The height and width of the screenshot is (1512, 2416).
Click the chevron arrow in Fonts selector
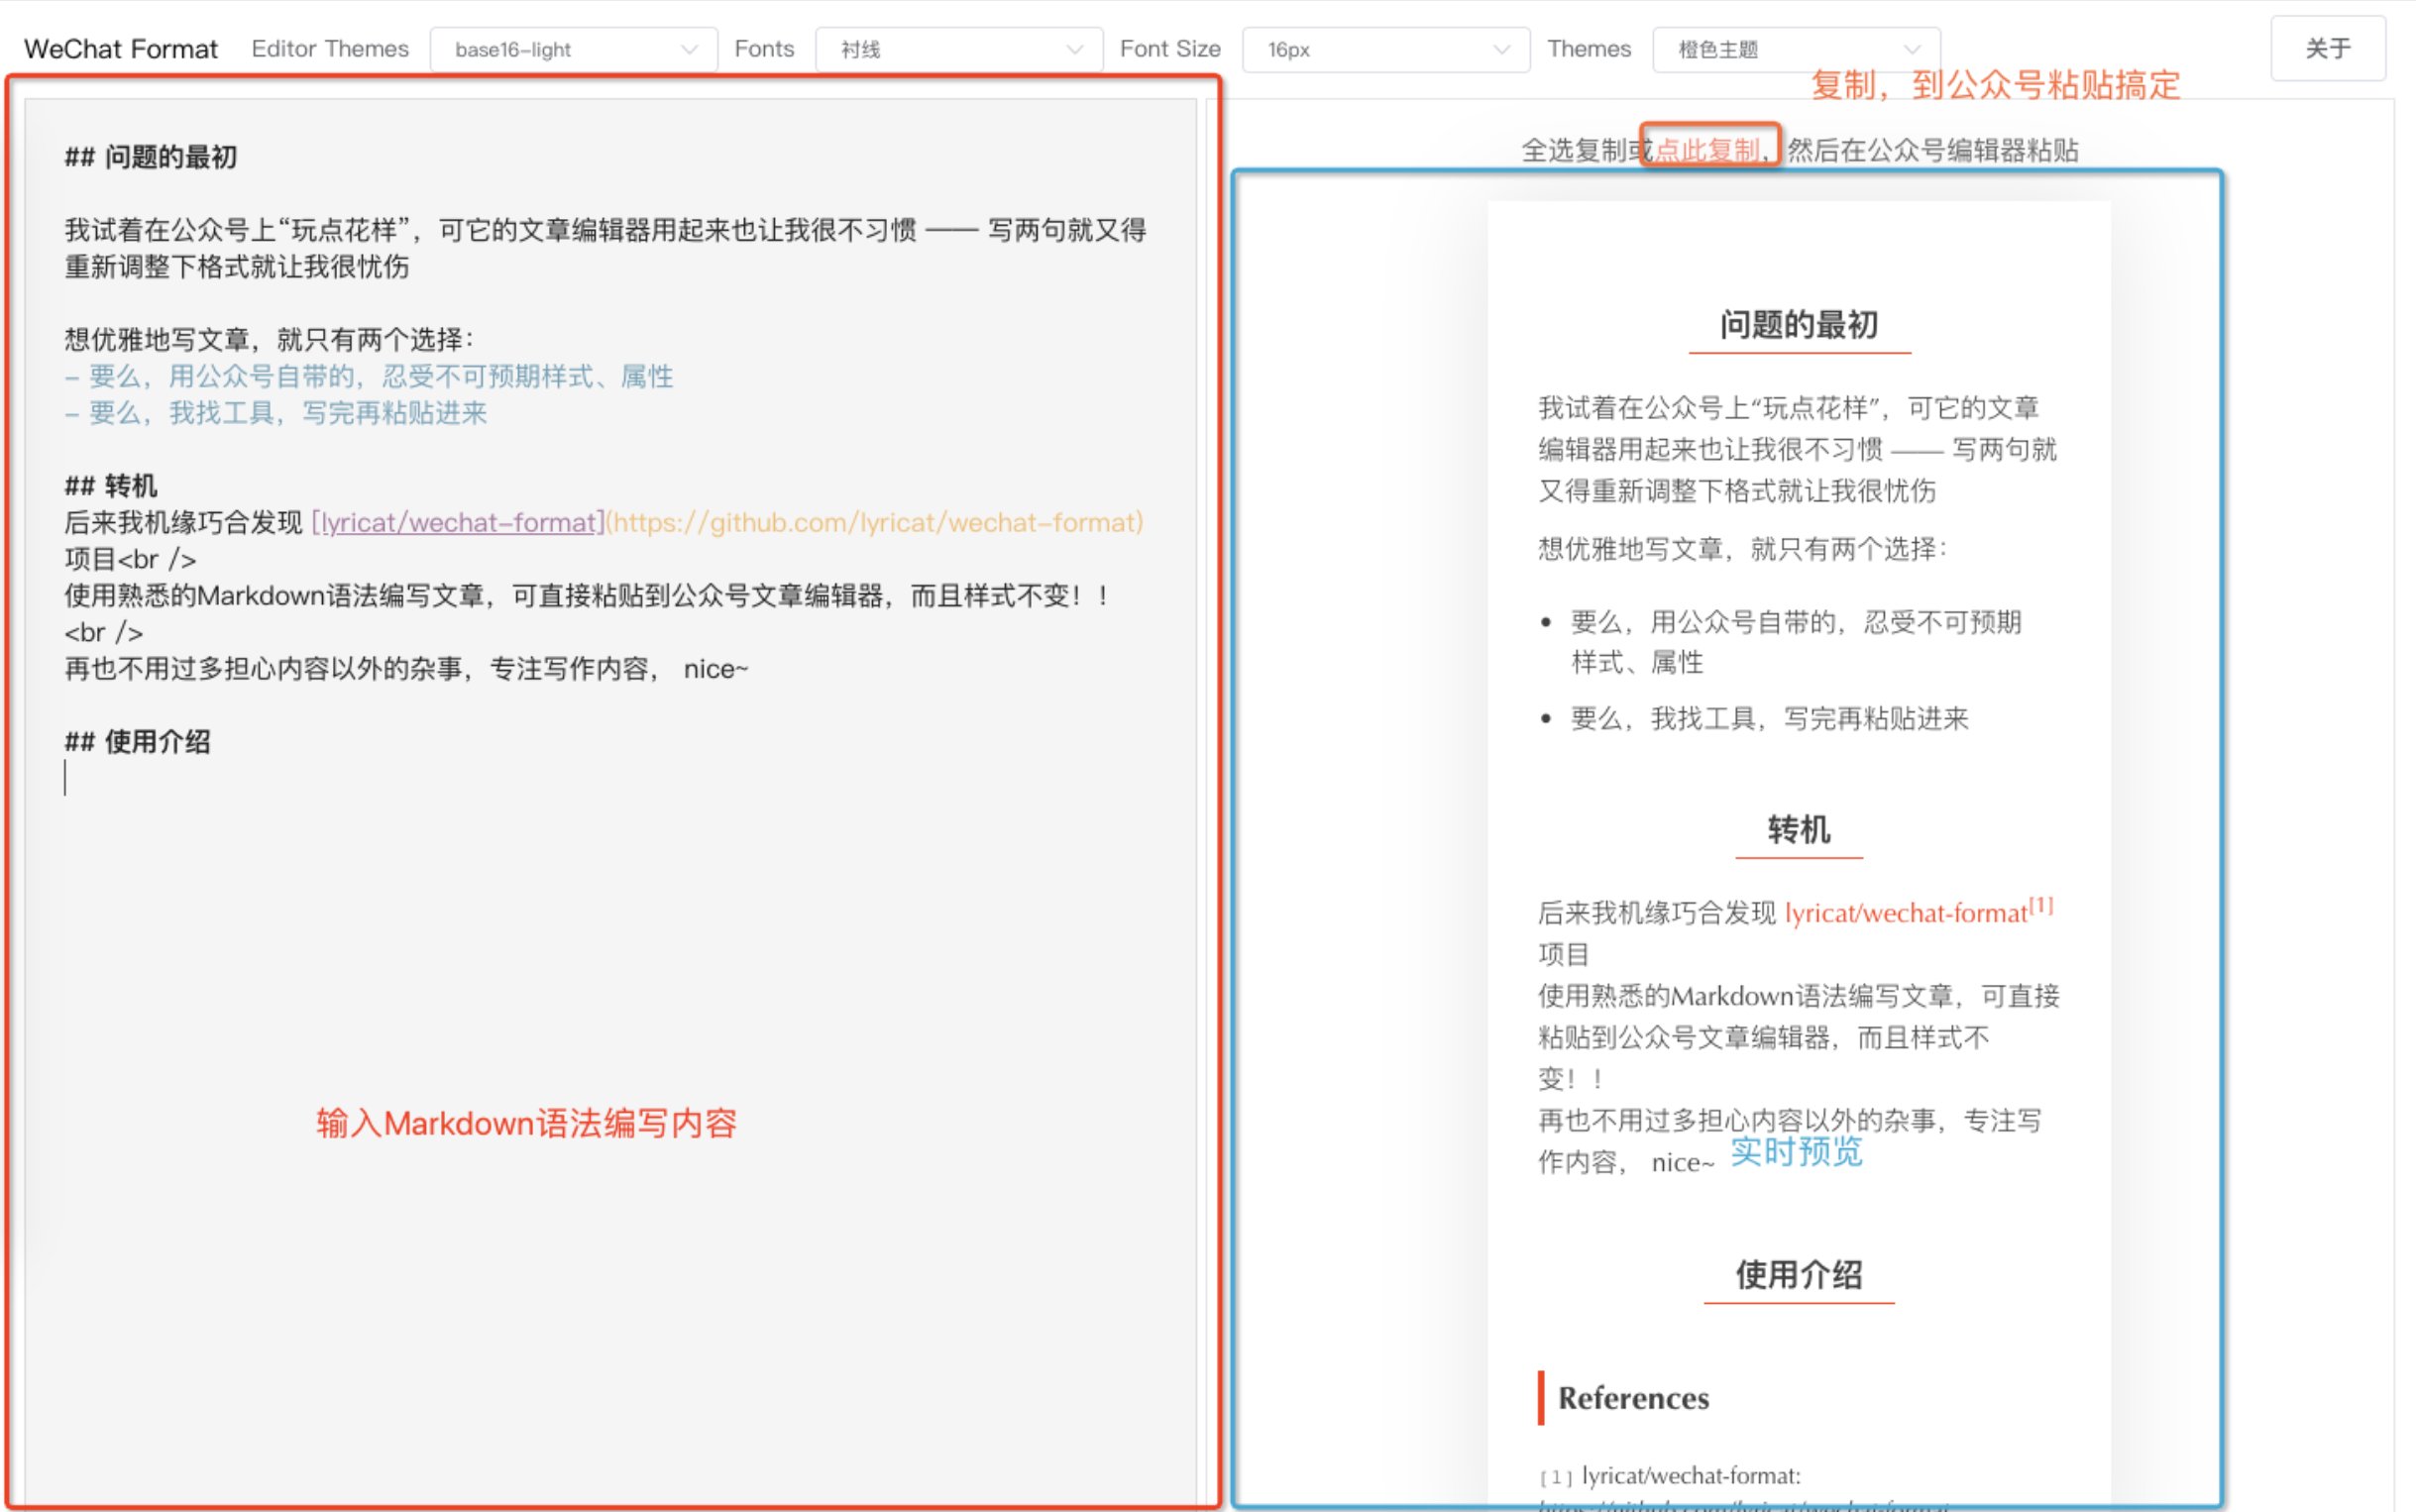pos(1074,49)
